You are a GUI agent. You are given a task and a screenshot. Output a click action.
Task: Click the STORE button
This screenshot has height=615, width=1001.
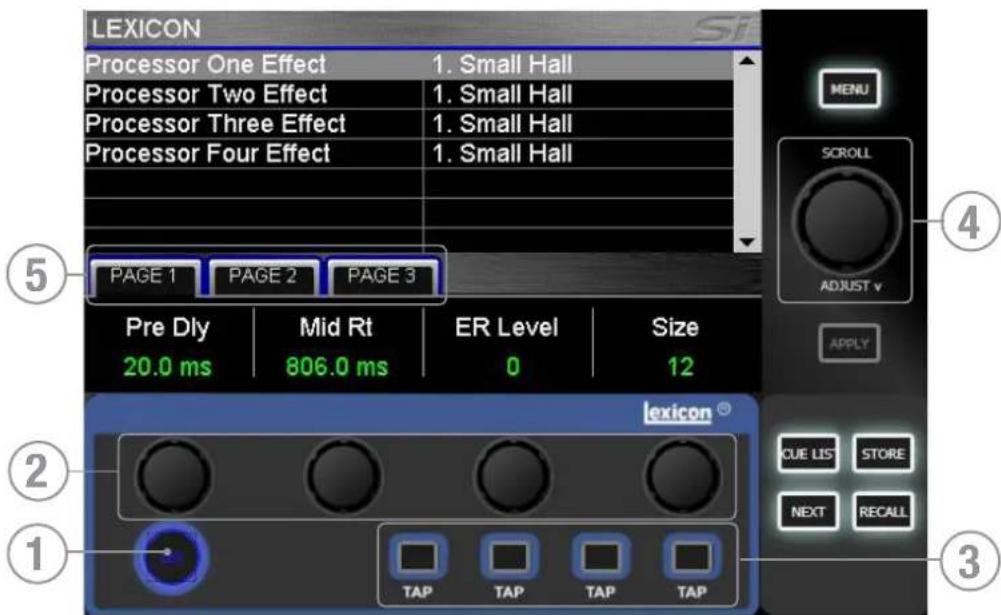click(883, 453)
